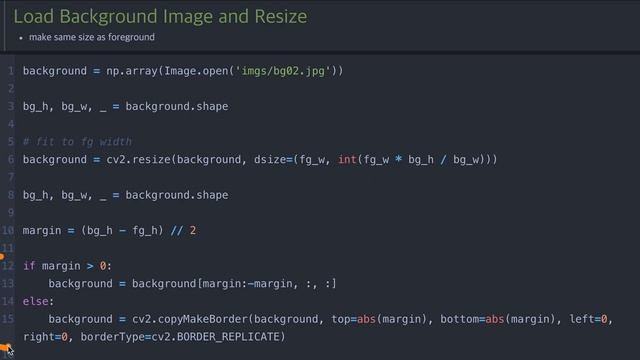Click line number 1 in gutter
640x360 pixels.
11,71
